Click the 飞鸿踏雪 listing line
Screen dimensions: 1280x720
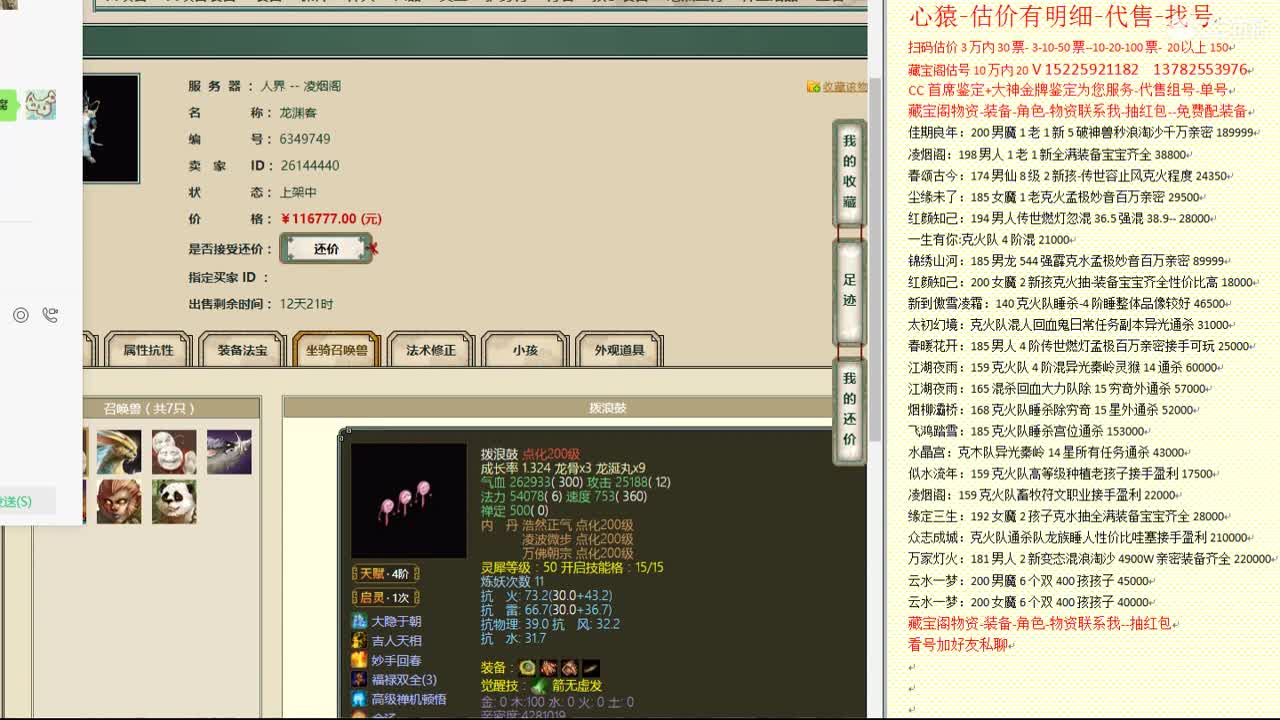point(1030,431)
